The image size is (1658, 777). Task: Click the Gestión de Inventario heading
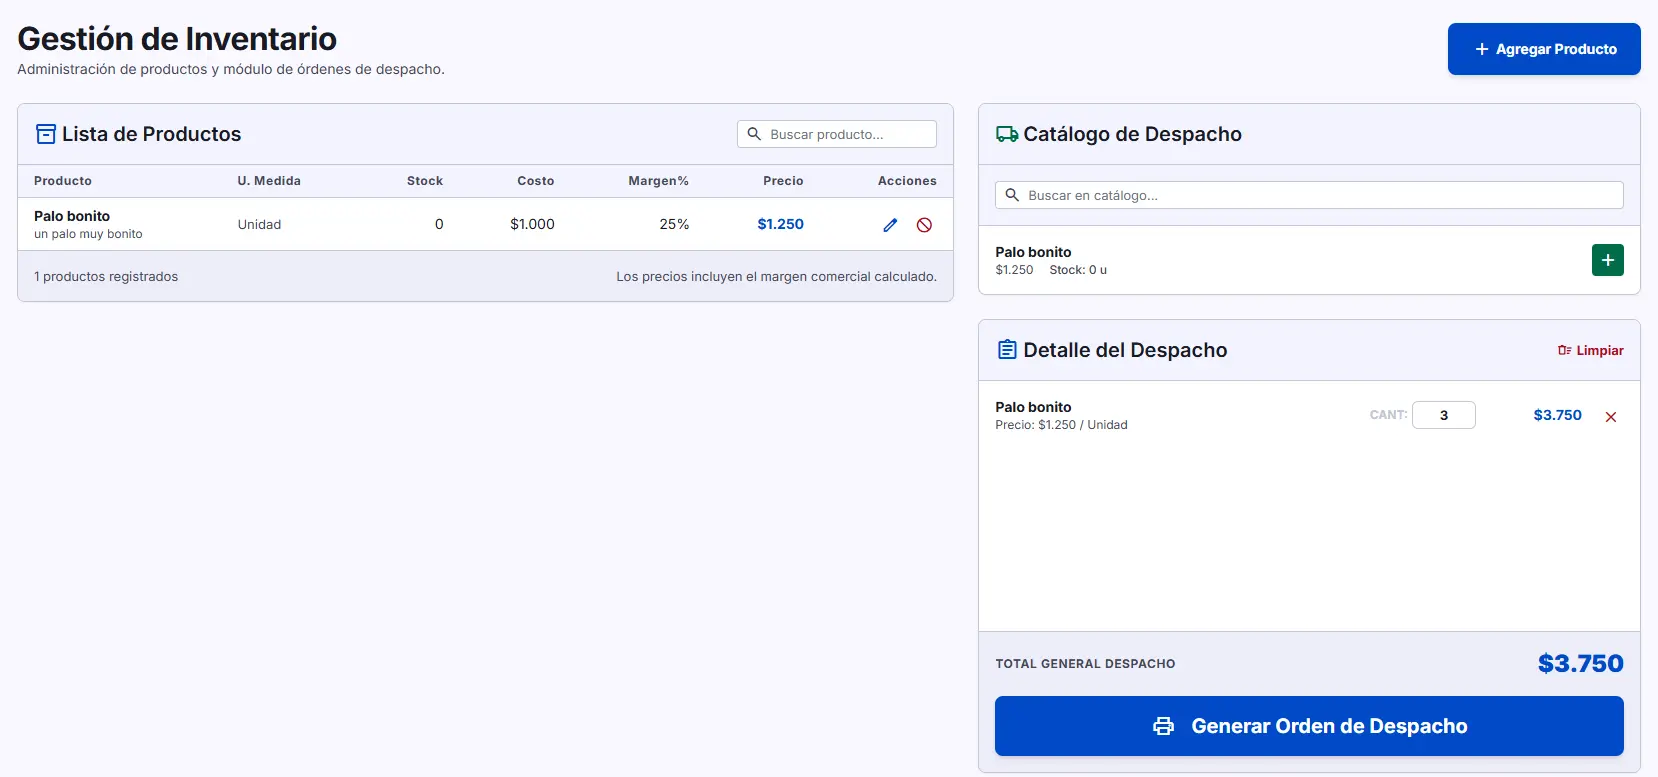[177, 38]
